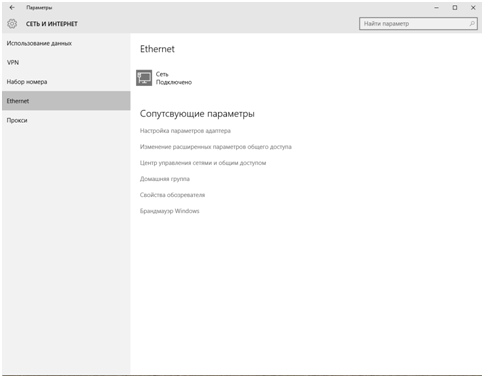Image resolution: width=484 pixels, height=378 pixels.
Task: Open 'Свойства обозревателя' link
Action: pos(172,195)
